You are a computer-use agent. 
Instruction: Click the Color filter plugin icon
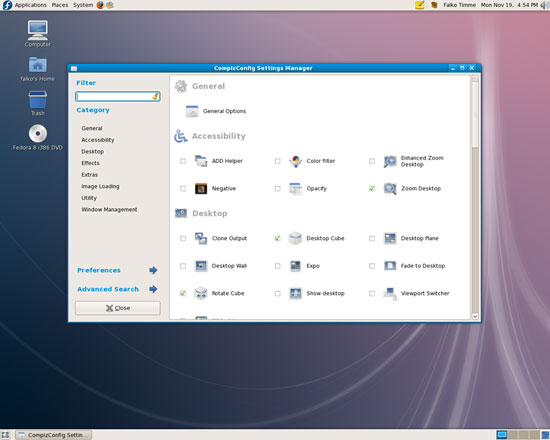(295, 161)
